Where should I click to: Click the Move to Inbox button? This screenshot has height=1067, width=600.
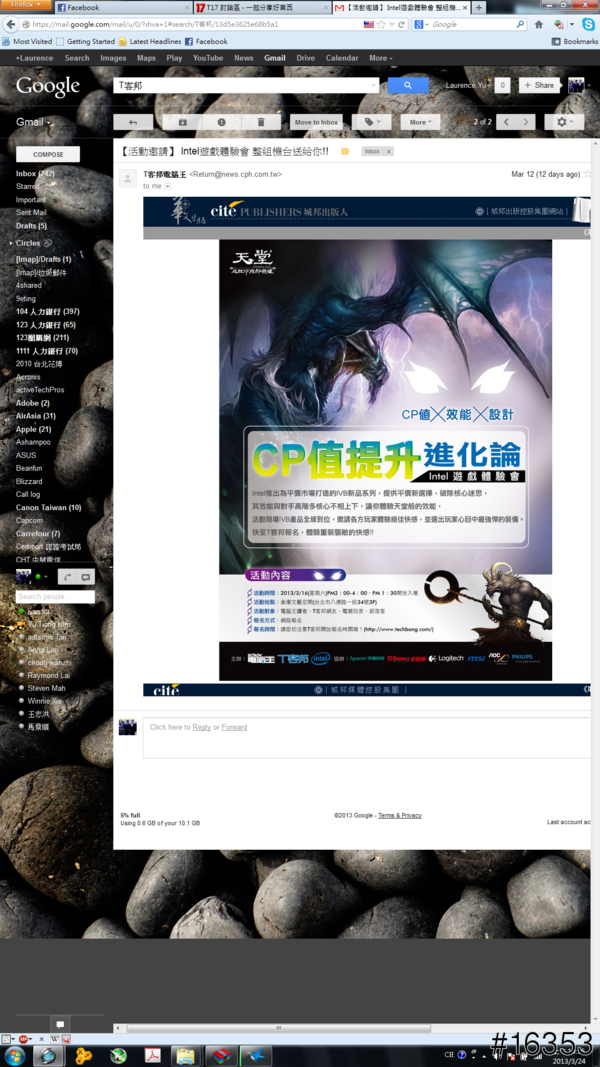pyautogui.click(x=315, y=122)
